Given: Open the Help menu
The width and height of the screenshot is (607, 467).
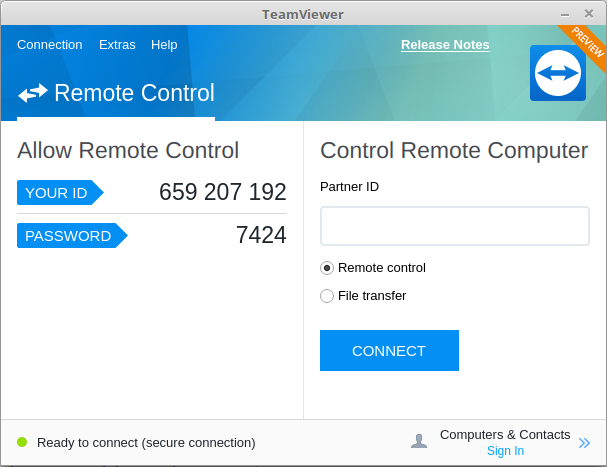Looking at the screenshot, I should (x=164, y=45).
